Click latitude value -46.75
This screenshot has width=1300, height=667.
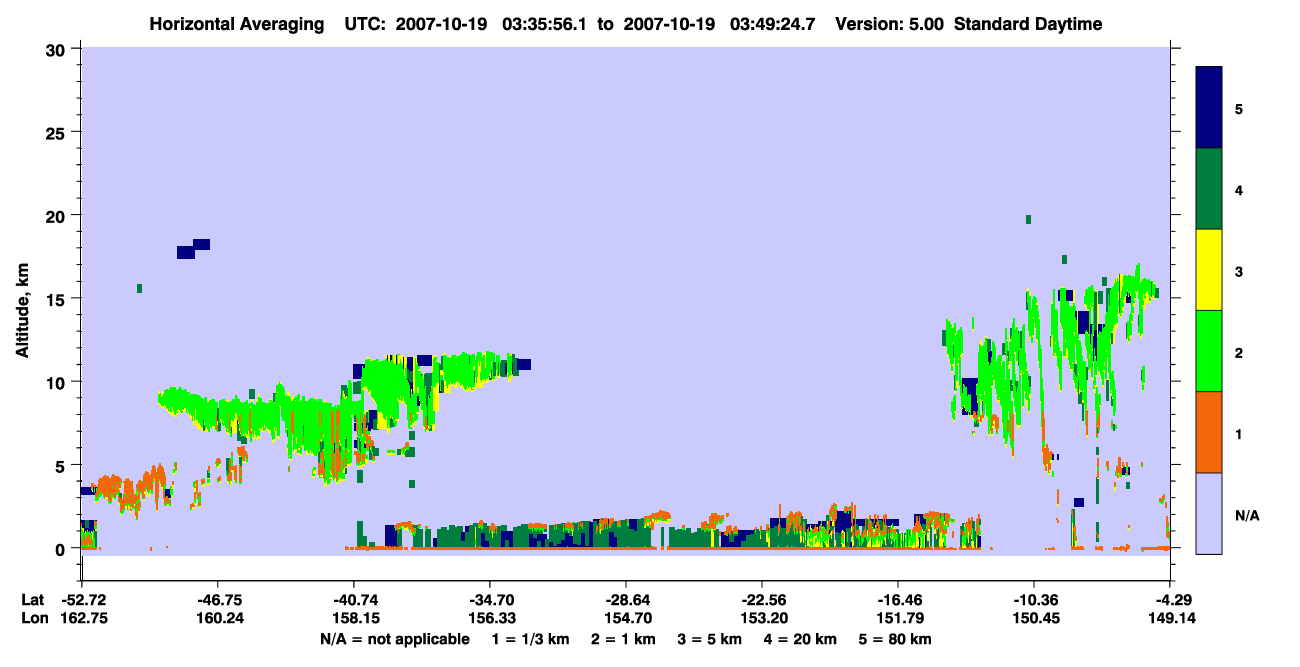(218, 600)
